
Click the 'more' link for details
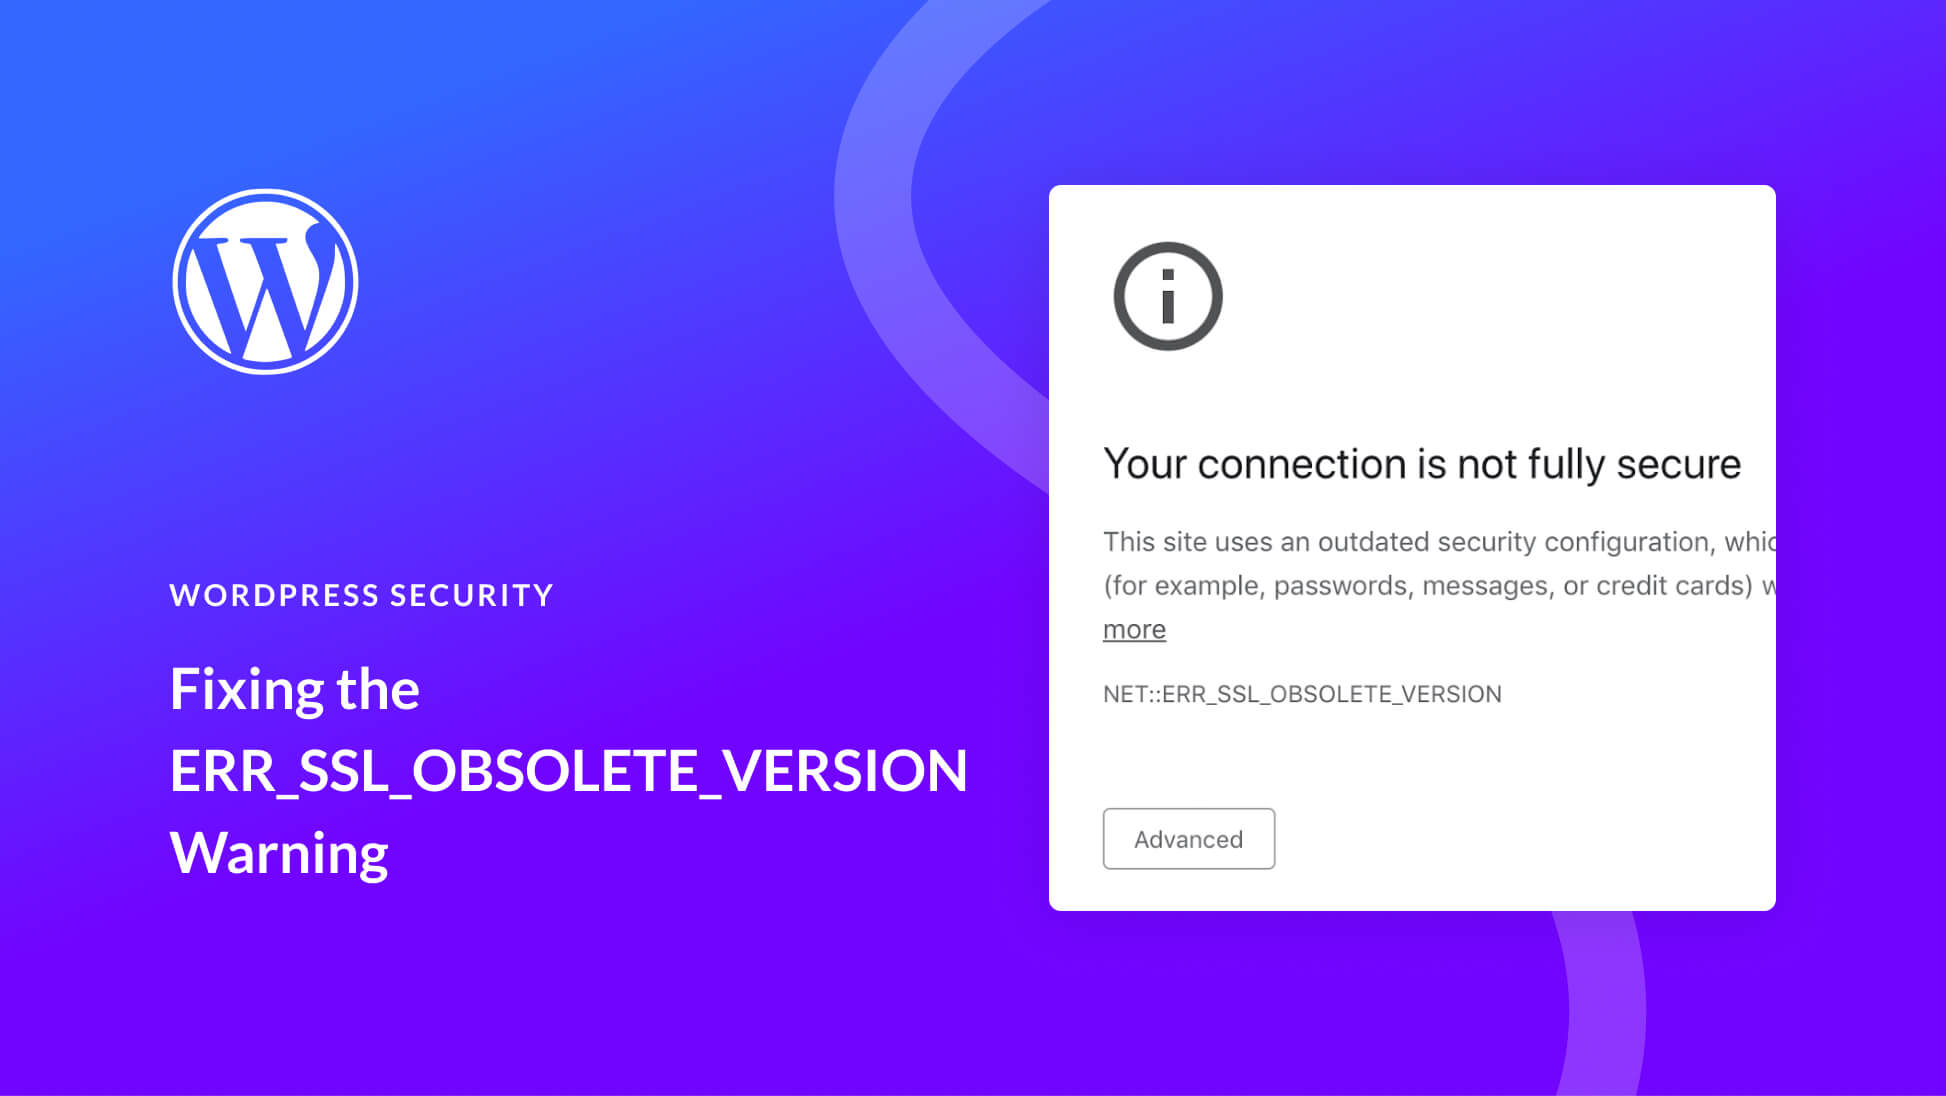point(1133,628)
